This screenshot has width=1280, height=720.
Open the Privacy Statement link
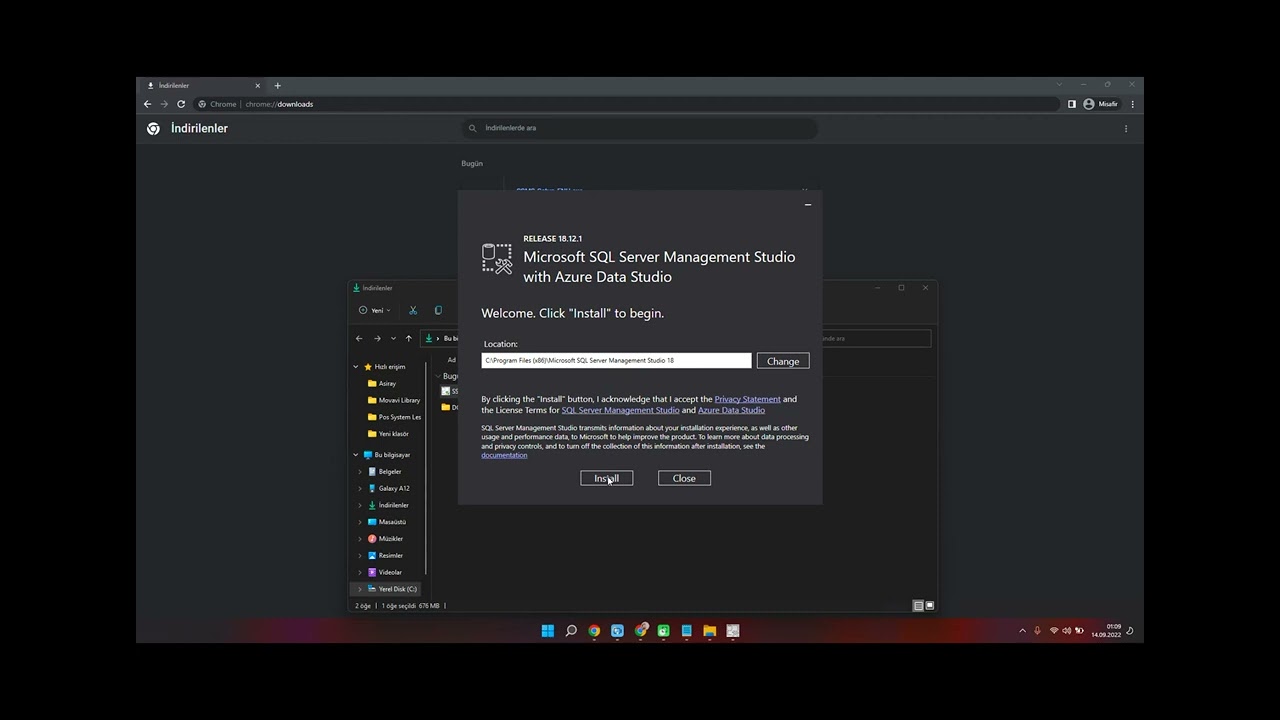[x=747, y=399]
